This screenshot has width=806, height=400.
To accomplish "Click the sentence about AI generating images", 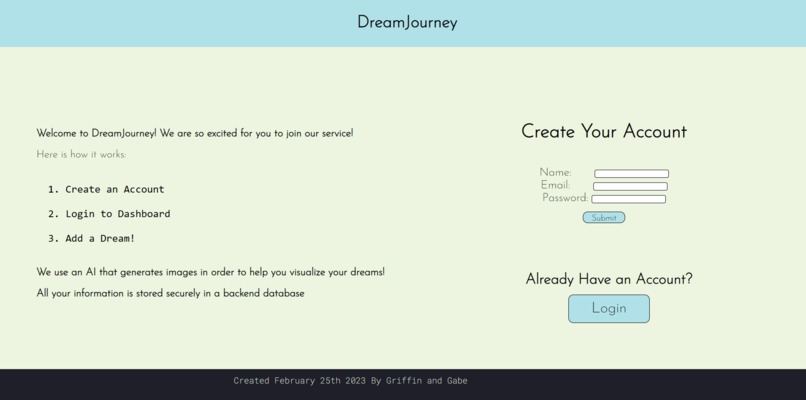I will click(x=210, y=272).
